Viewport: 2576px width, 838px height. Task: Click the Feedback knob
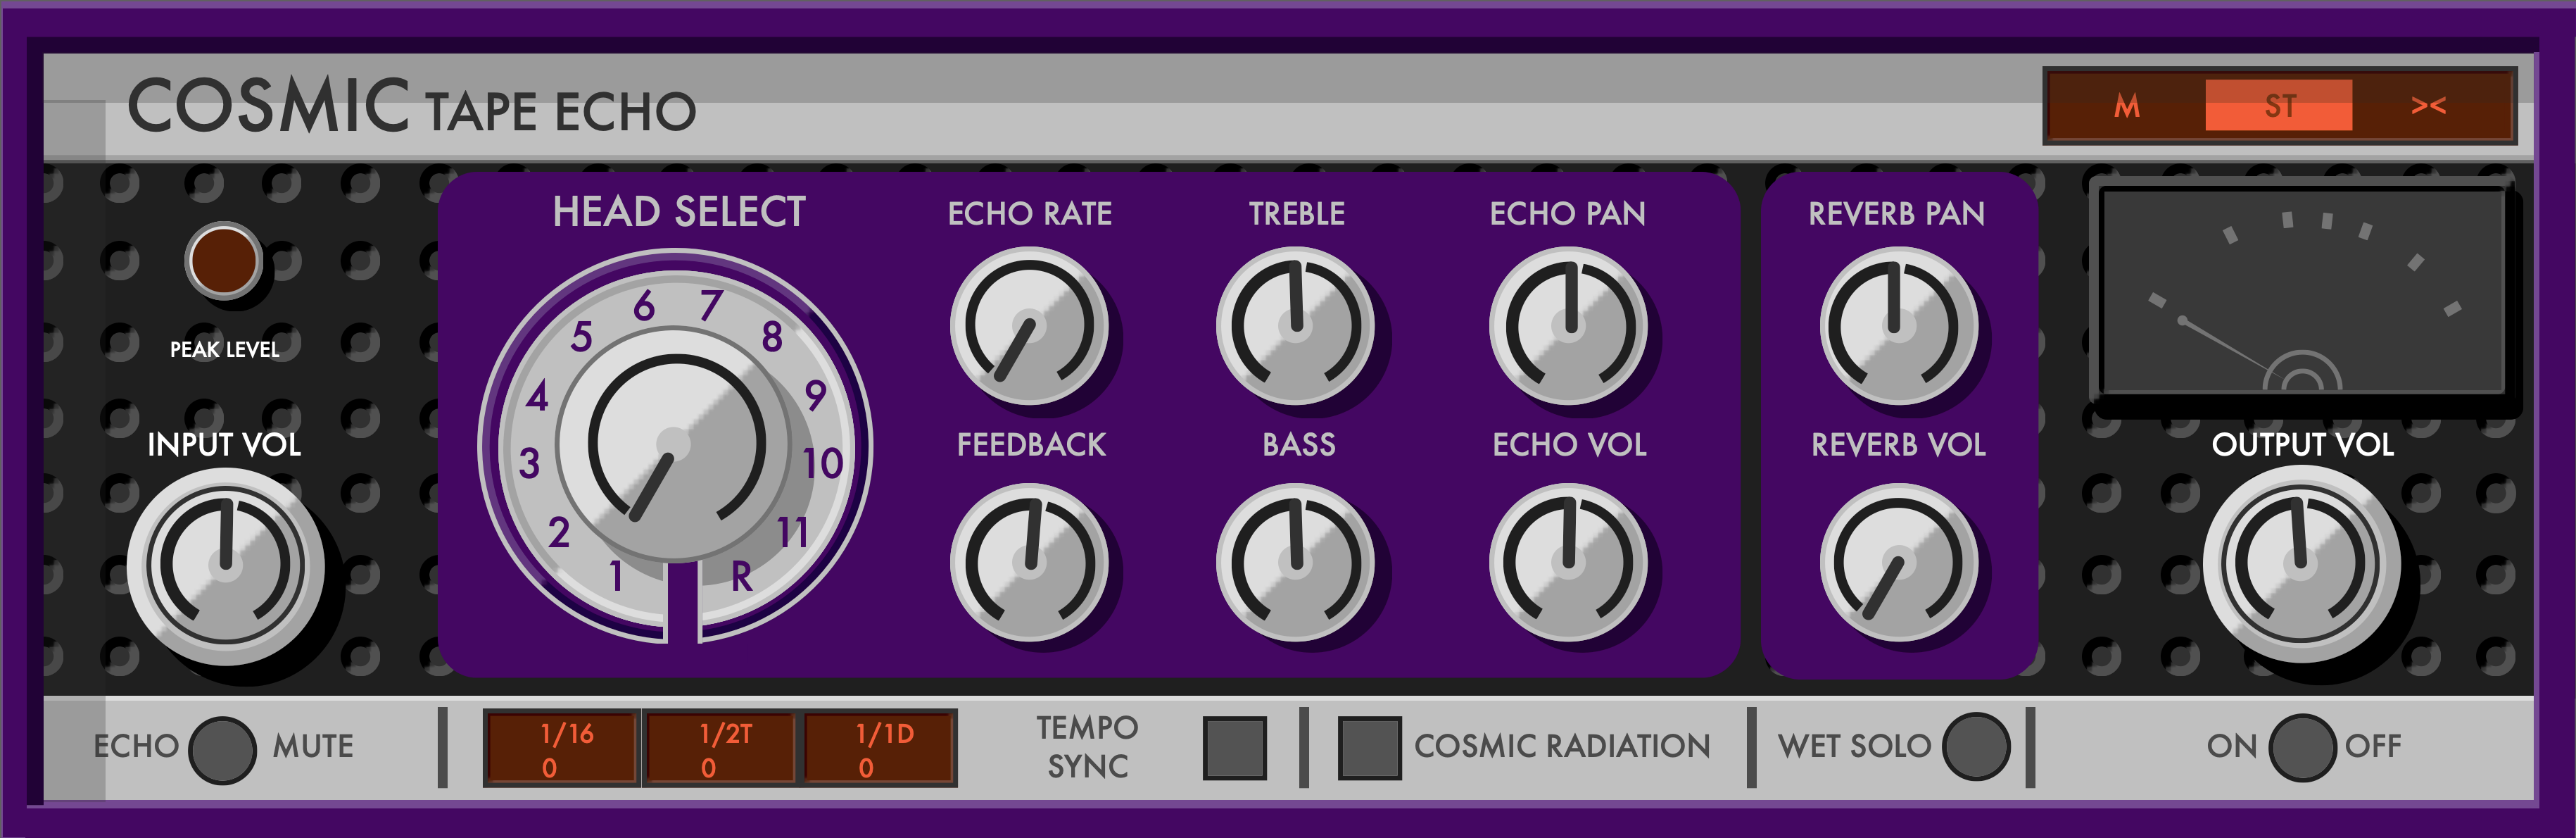[1029, 562]
